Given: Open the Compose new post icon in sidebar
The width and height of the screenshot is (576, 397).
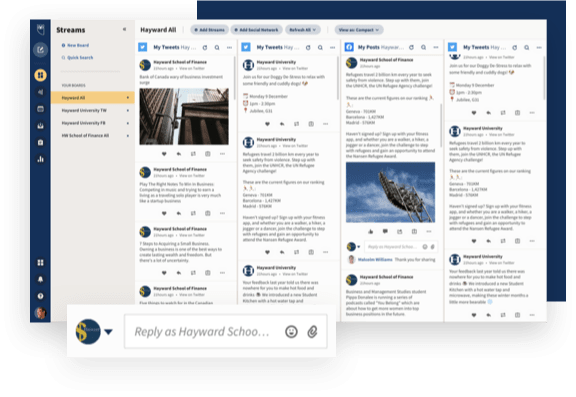Looking at the screenshot, I should click(40, 50).
